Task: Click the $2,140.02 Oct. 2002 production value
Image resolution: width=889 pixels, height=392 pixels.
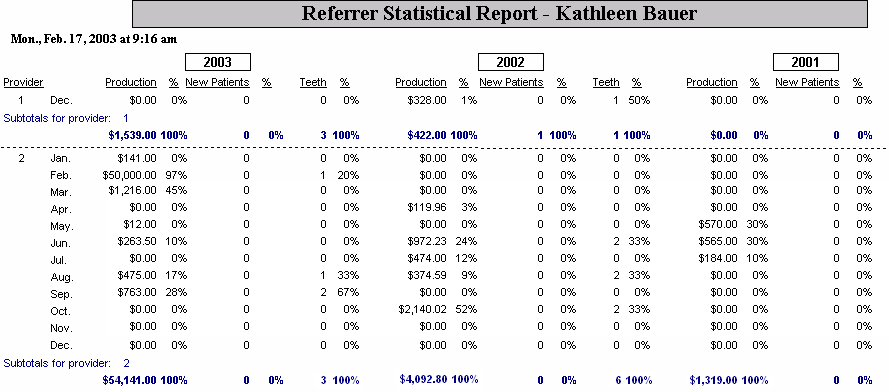Action: pos(422,310)
